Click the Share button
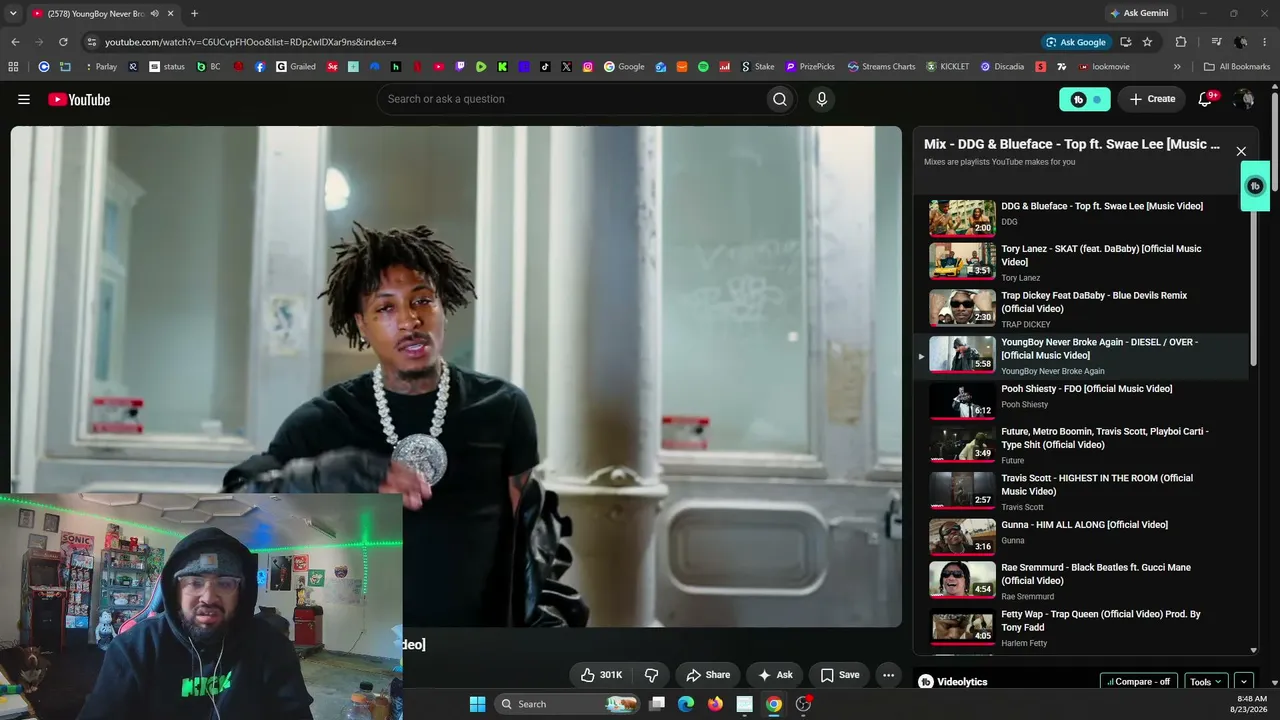The image size is (1280, 720). [708, 675]
